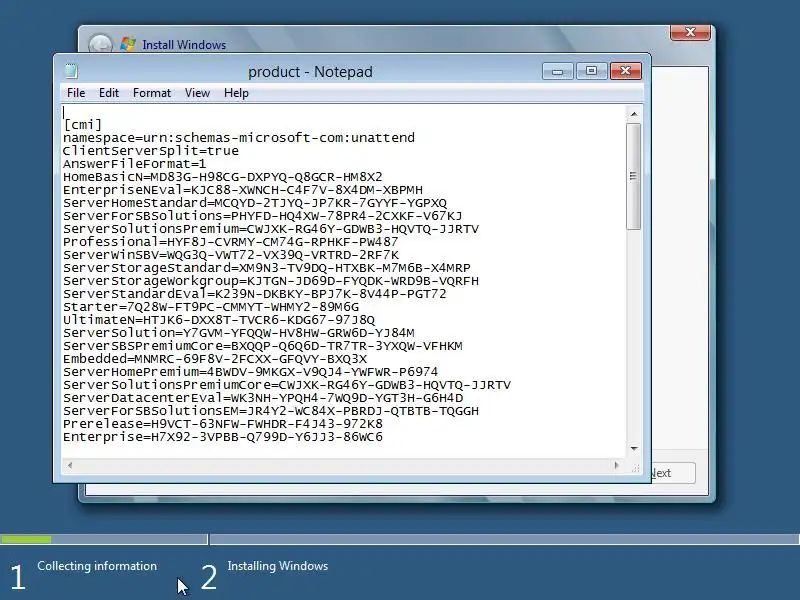Click the HomeBasicN key line

[x=222, y=177]
